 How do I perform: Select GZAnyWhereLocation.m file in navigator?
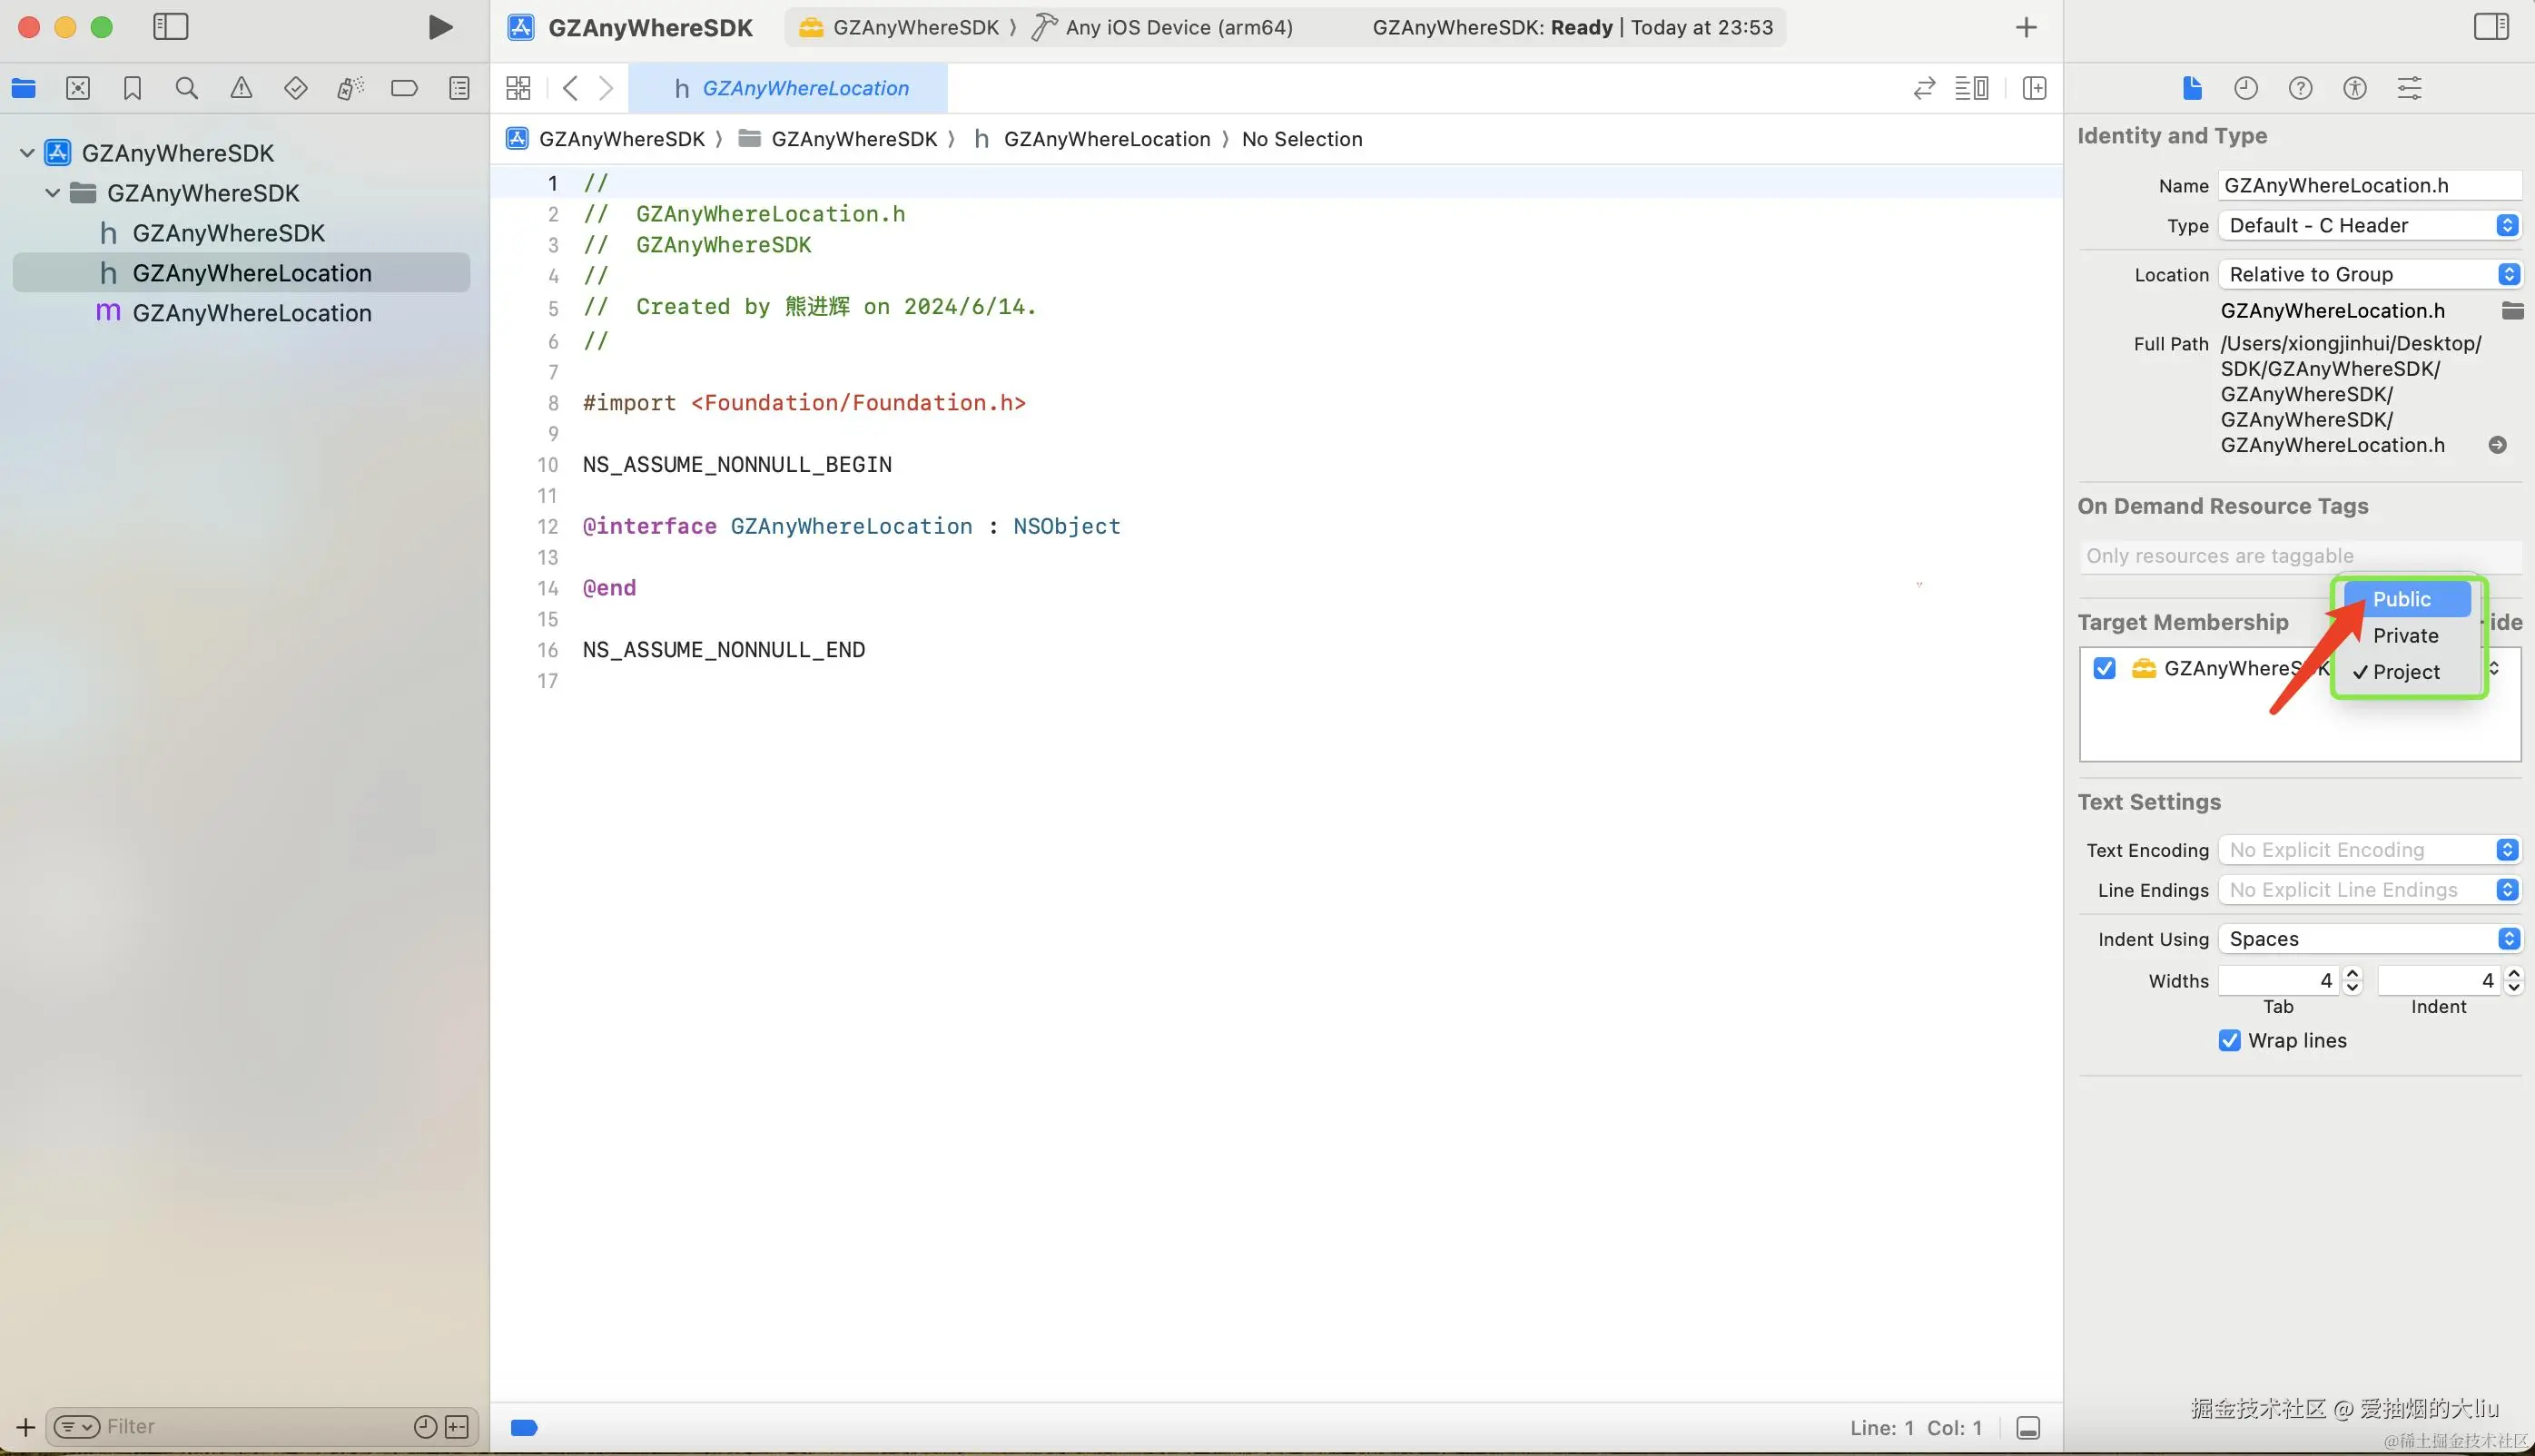251,313
